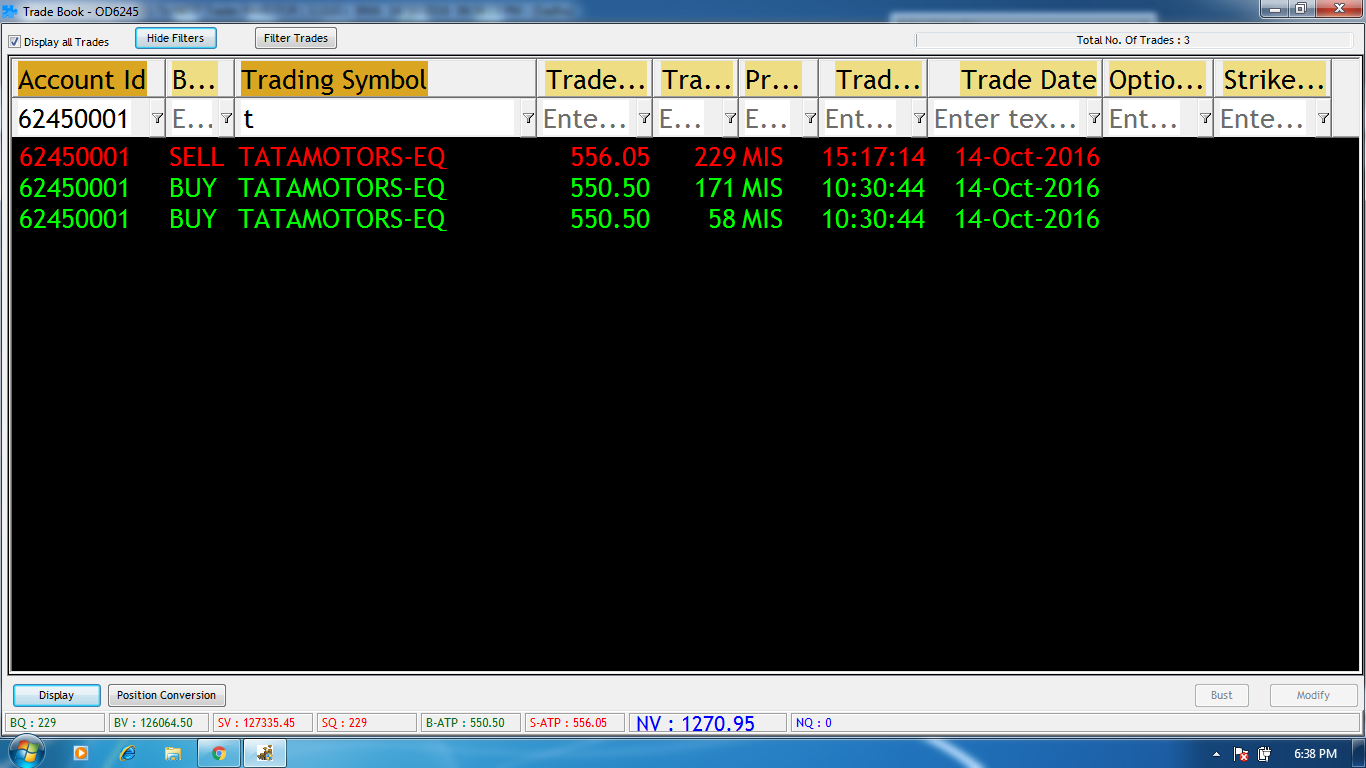This screenshot has width=1366, height=768.
Task: Select the BUY trade row with quantity 171
Action: tap(684, 188)
